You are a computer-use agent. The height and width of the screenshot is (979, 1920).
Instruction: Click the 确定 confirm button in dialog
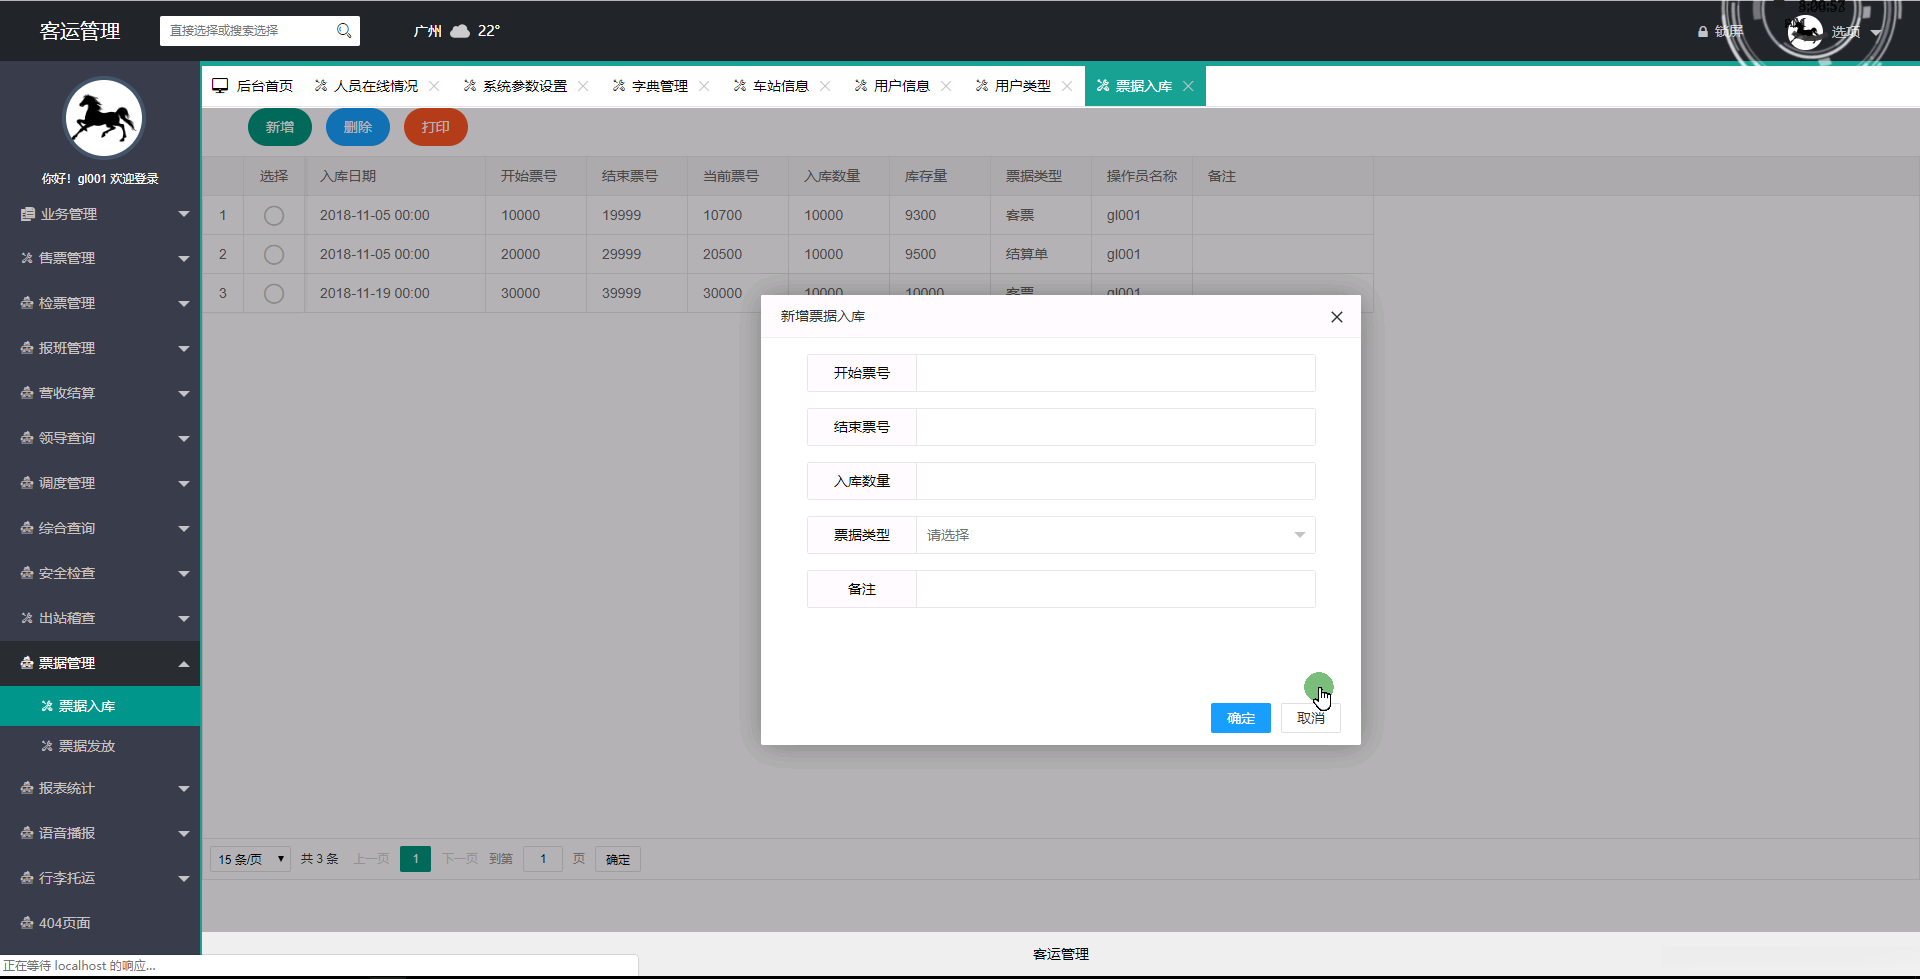(1240, 718)
